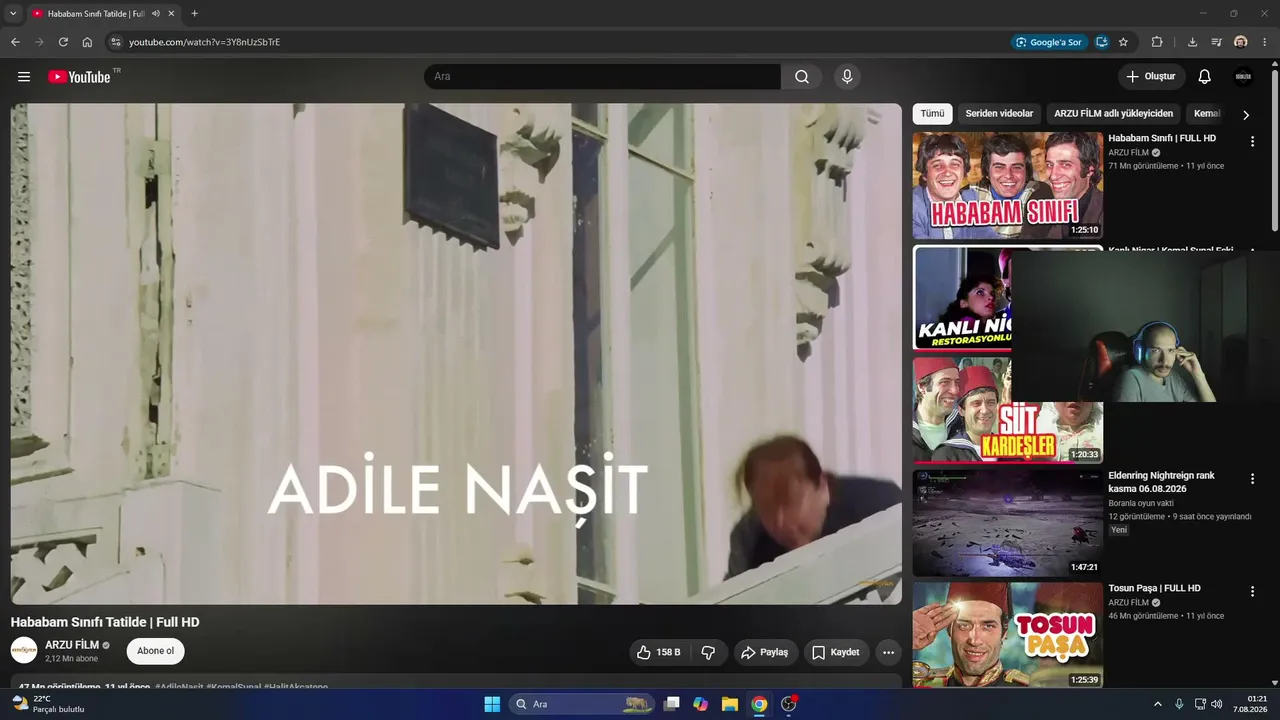Open YouTube notifications bell
Viewport: 1280px width, 720px height.
(x=1205, y=77)
